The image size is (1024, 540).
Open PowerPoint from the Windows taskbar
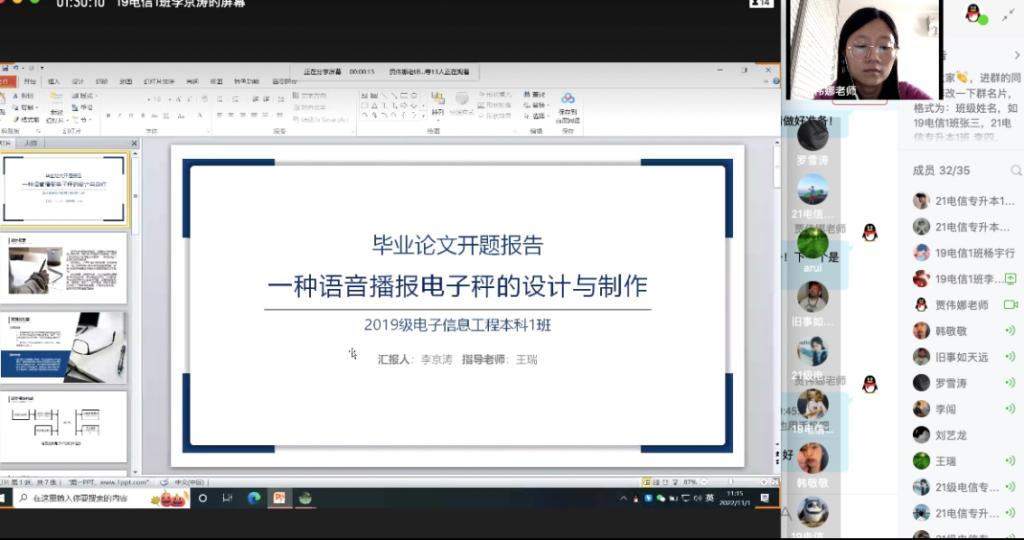pyautogui.click(x=279, y=497)
